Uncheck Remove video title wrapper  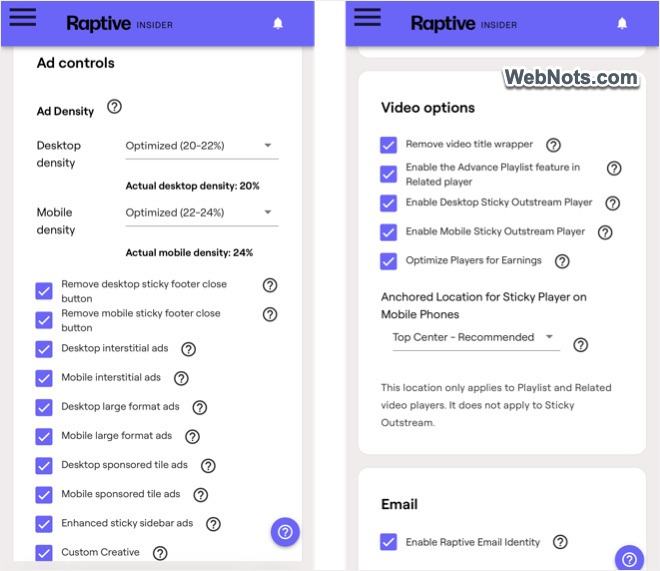(x=388, y=145)
